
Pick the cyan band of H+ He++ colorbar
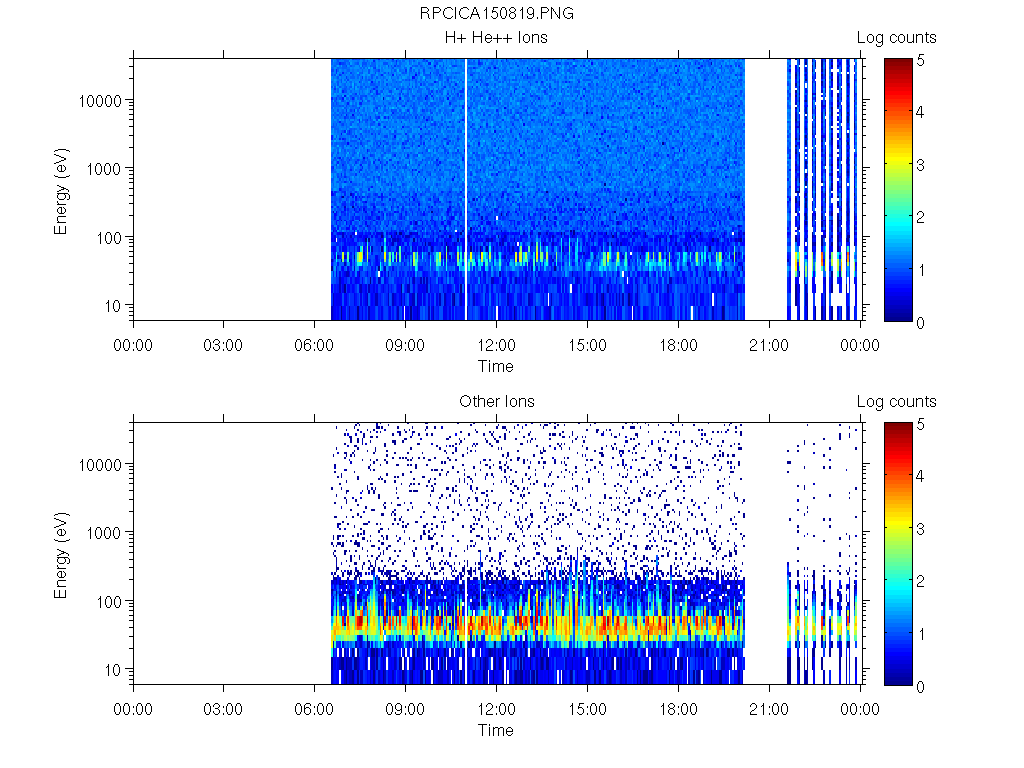[x=899, y=225]
